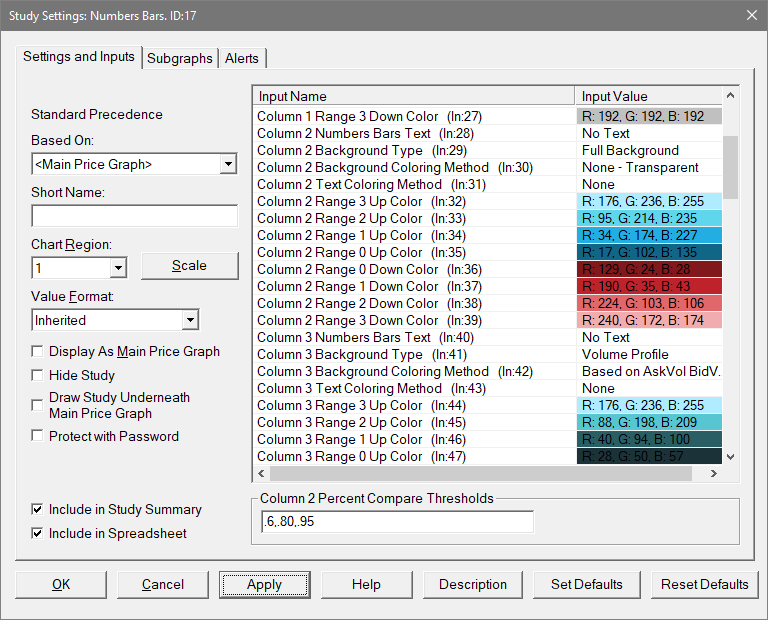The height and width of the screenshot is (620, 768).
Task: Open the Chart Region dropdown
Action: click(x=118, y=268)
